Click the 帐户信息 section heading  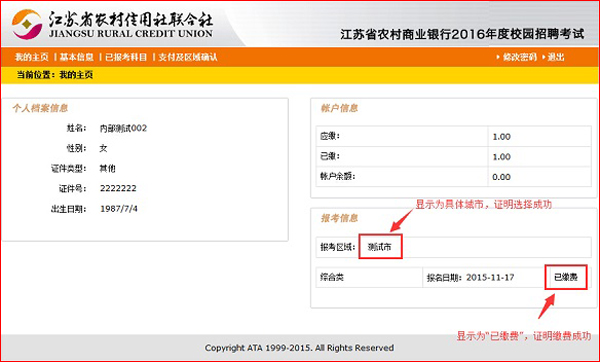pyautogui.click(x=339, y=108)
